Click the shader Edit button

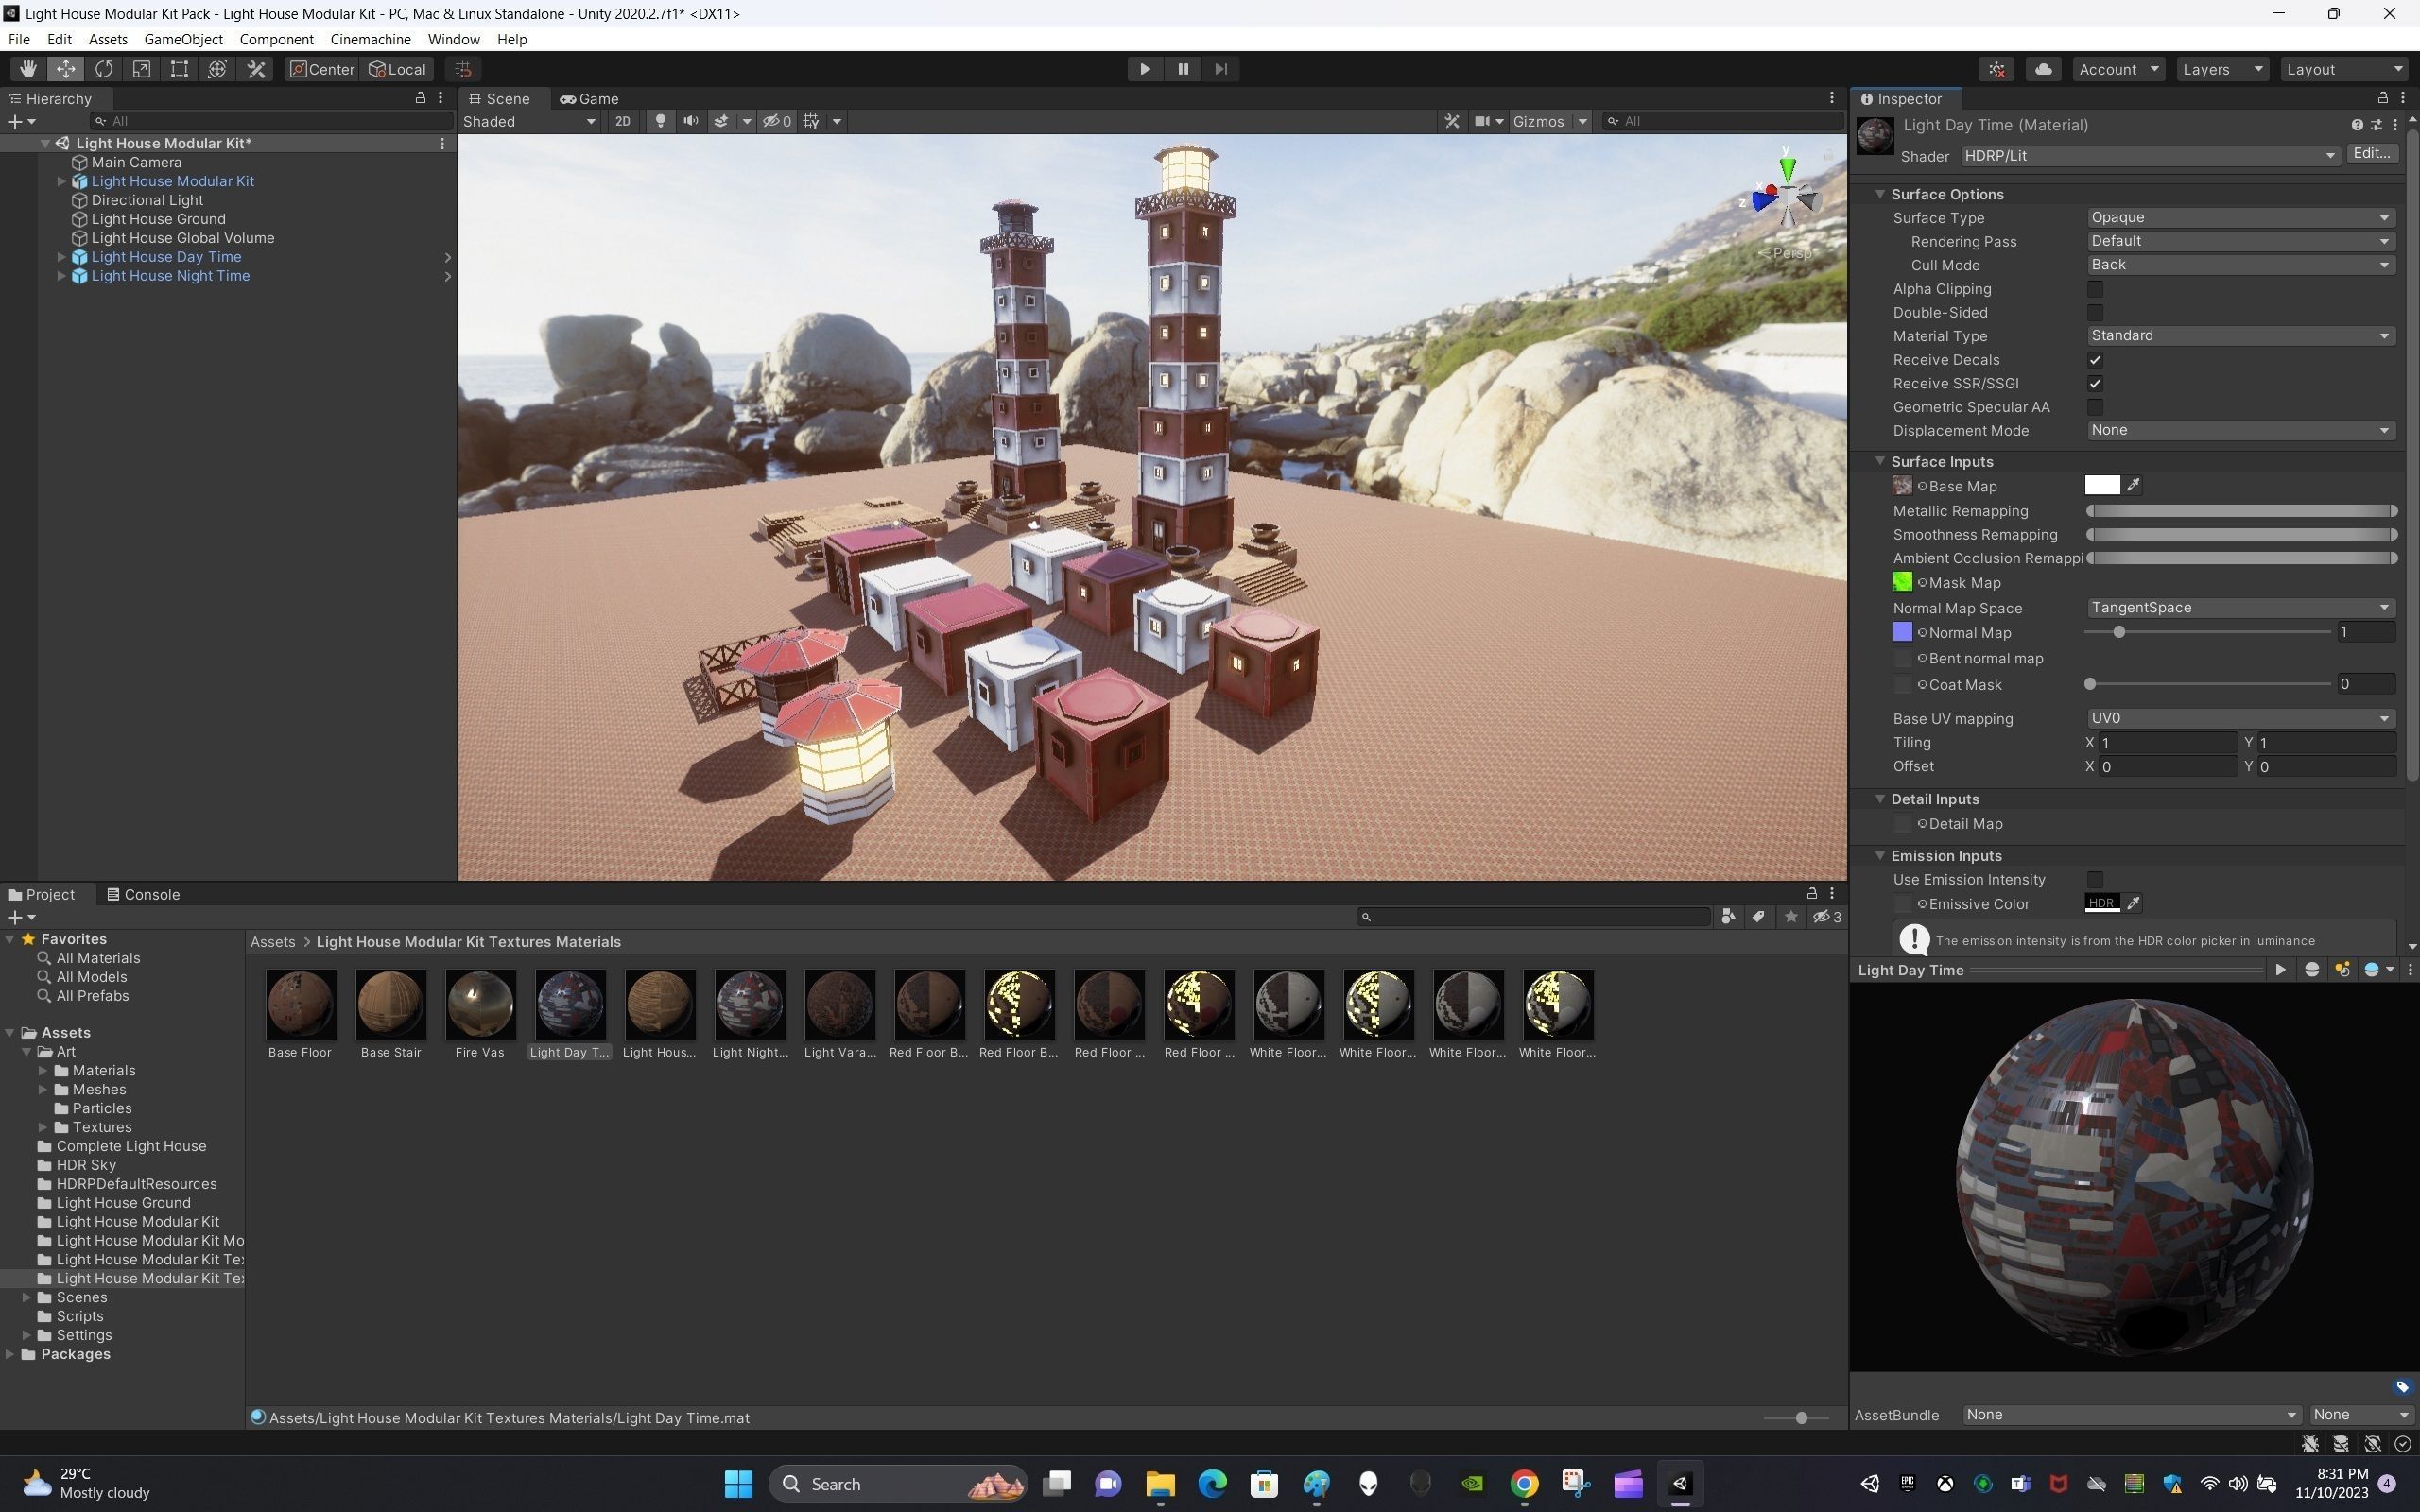[2371, 154]
